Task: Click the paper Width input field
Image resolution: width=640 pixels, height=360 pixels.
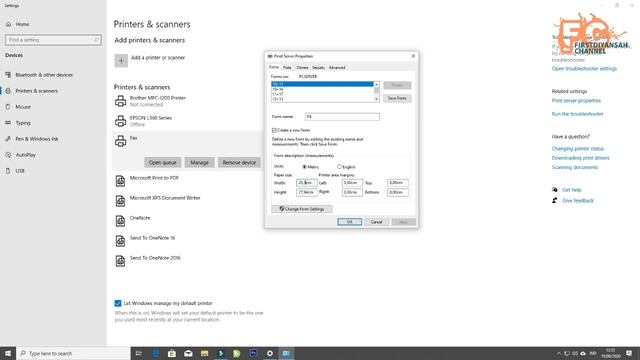Action: pos(307,182)
